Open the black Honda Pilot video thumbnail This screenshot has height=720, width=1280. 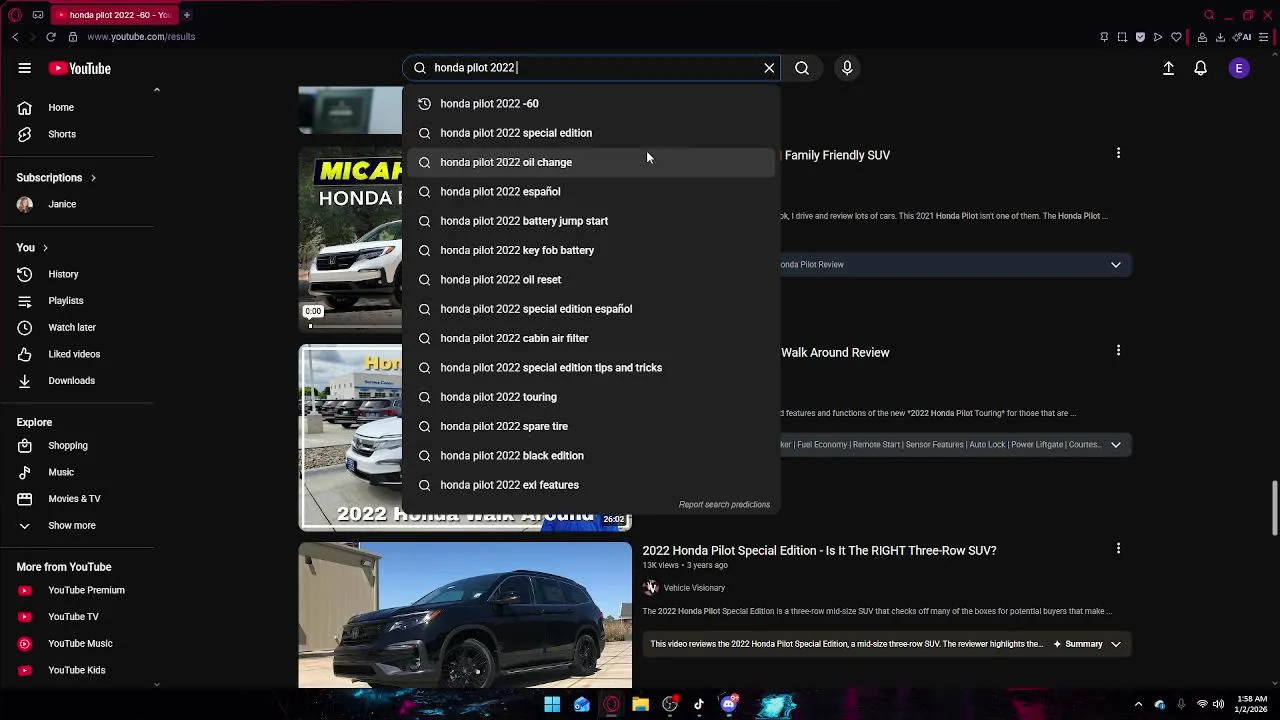[x=465, y=615]
